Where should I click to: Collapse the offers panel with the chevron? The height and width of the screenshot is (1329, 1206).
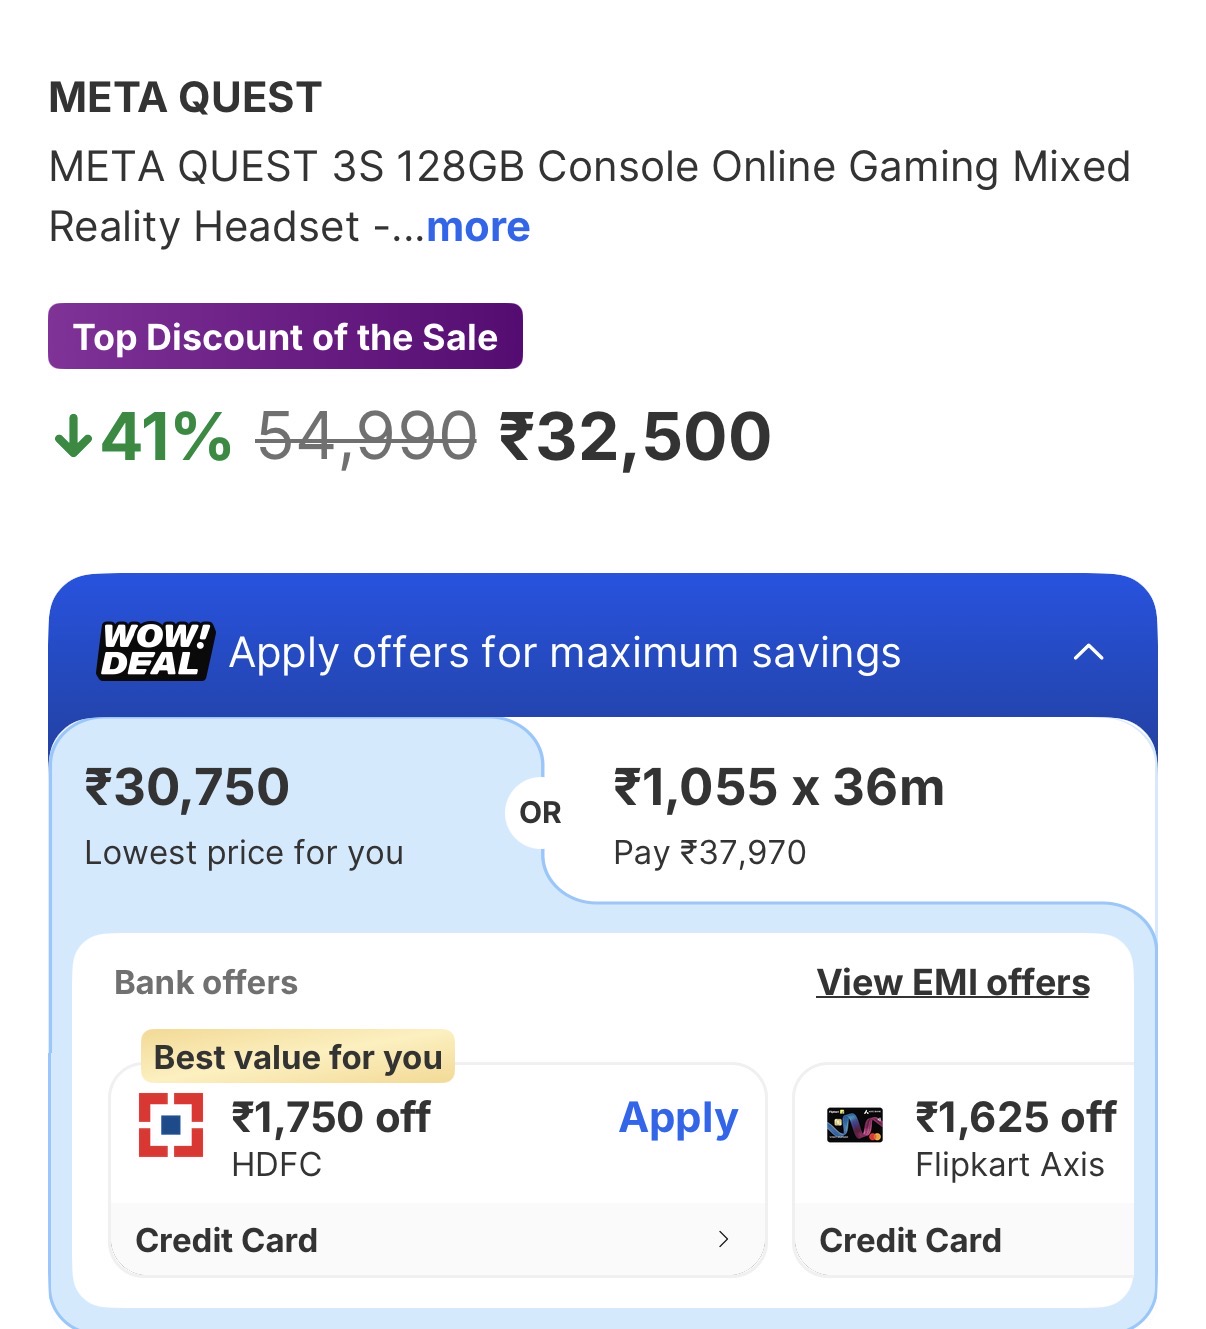pos(1088,653)
